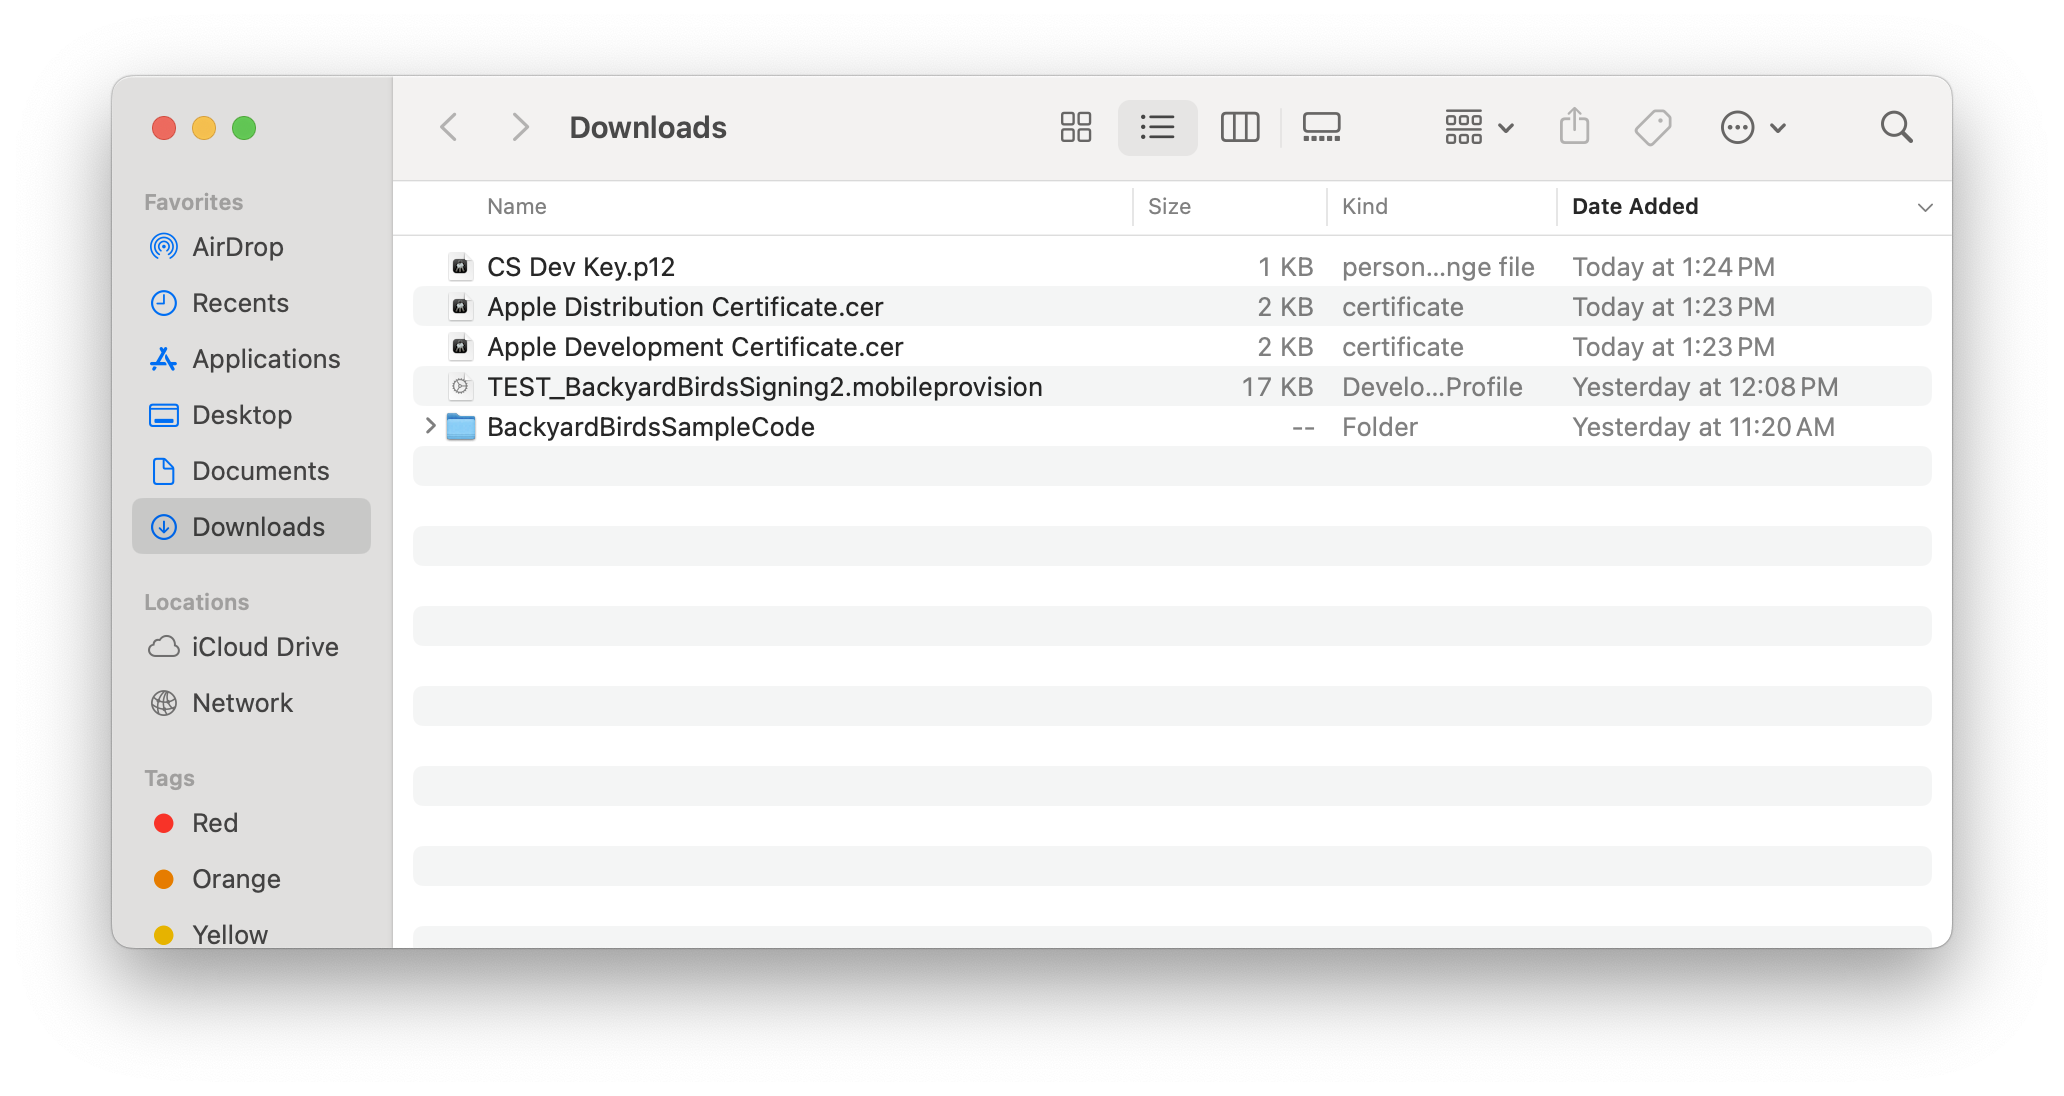Select Apple Distribution Certificate.cer
The width and height of the screenshot is (2064, 1096).
click(685, 307)
